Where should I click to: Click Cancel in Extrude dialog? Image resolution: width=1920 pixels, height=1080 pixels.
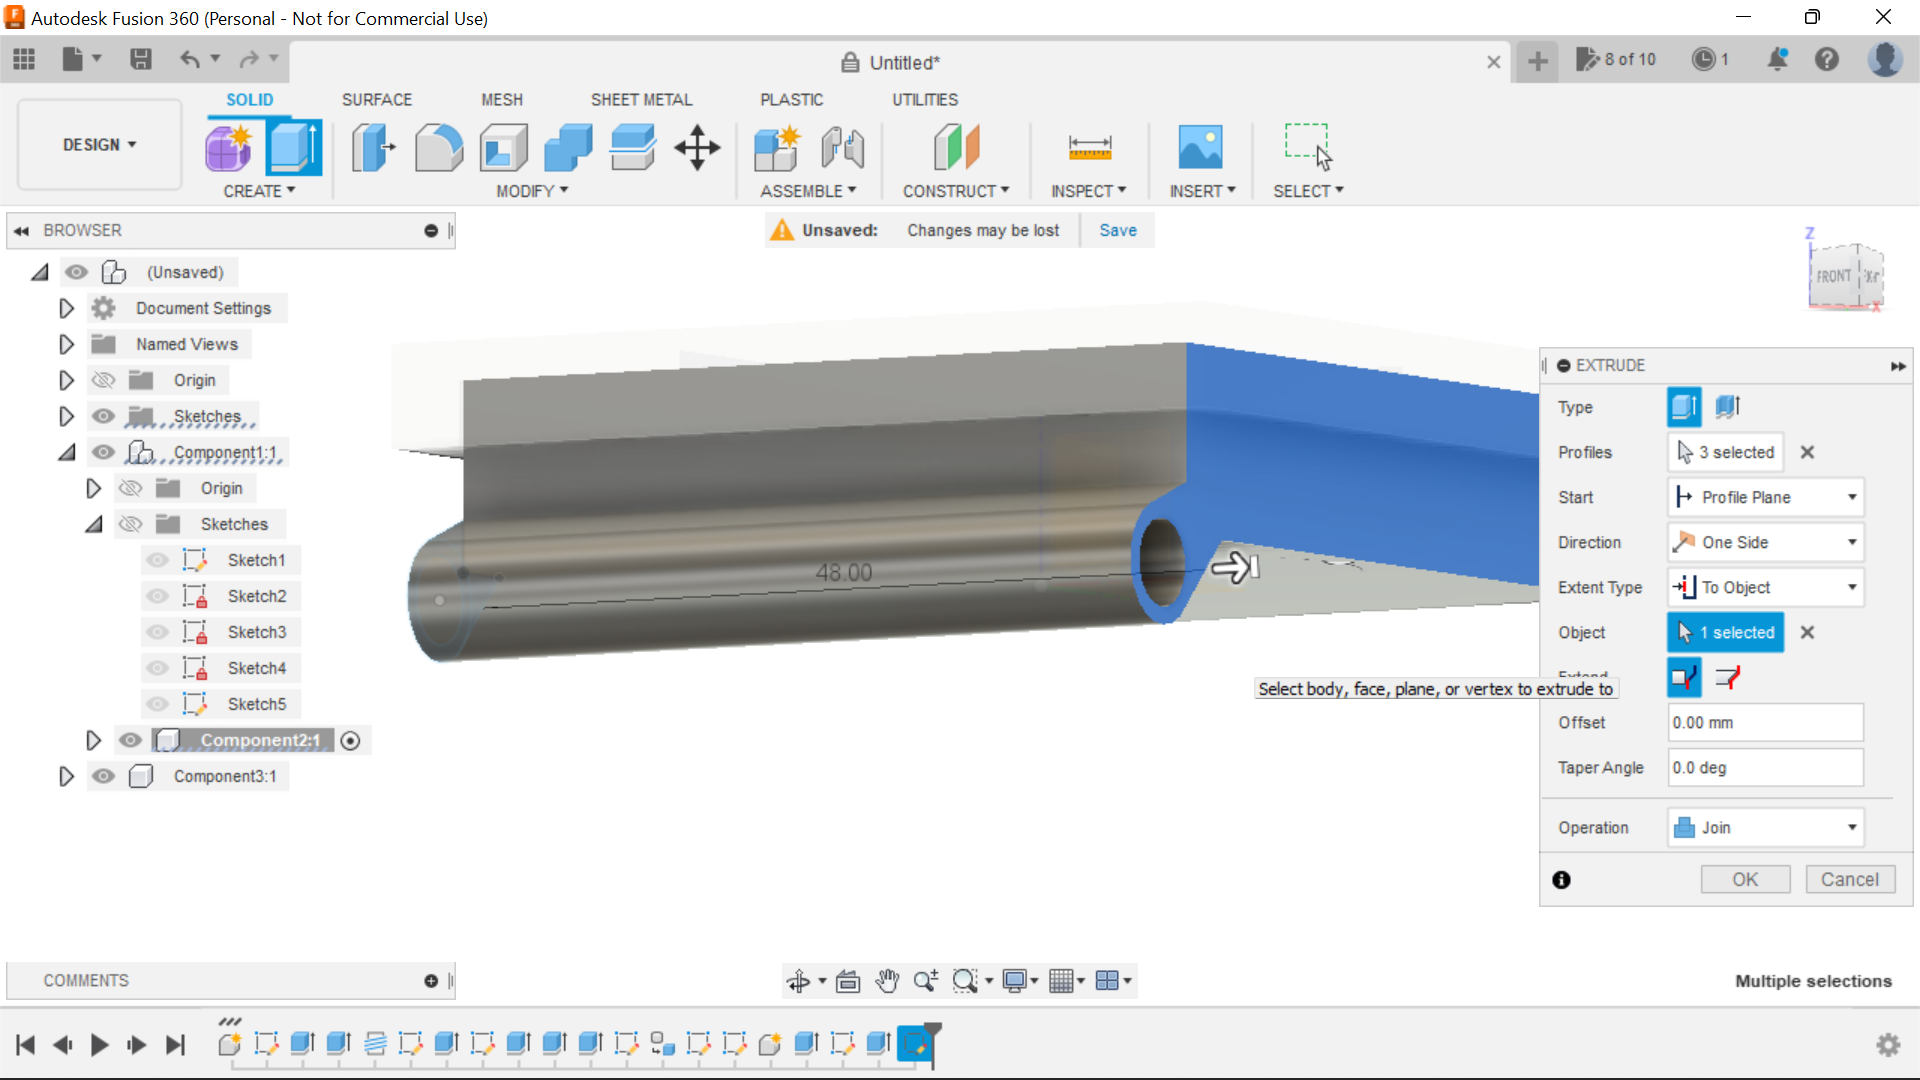tap(1850, 880)
